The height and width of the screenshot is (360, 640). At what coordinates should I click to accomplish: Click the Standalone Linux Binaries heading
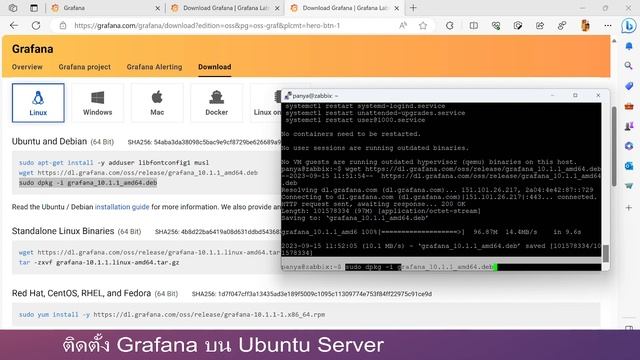coord(63,231)
